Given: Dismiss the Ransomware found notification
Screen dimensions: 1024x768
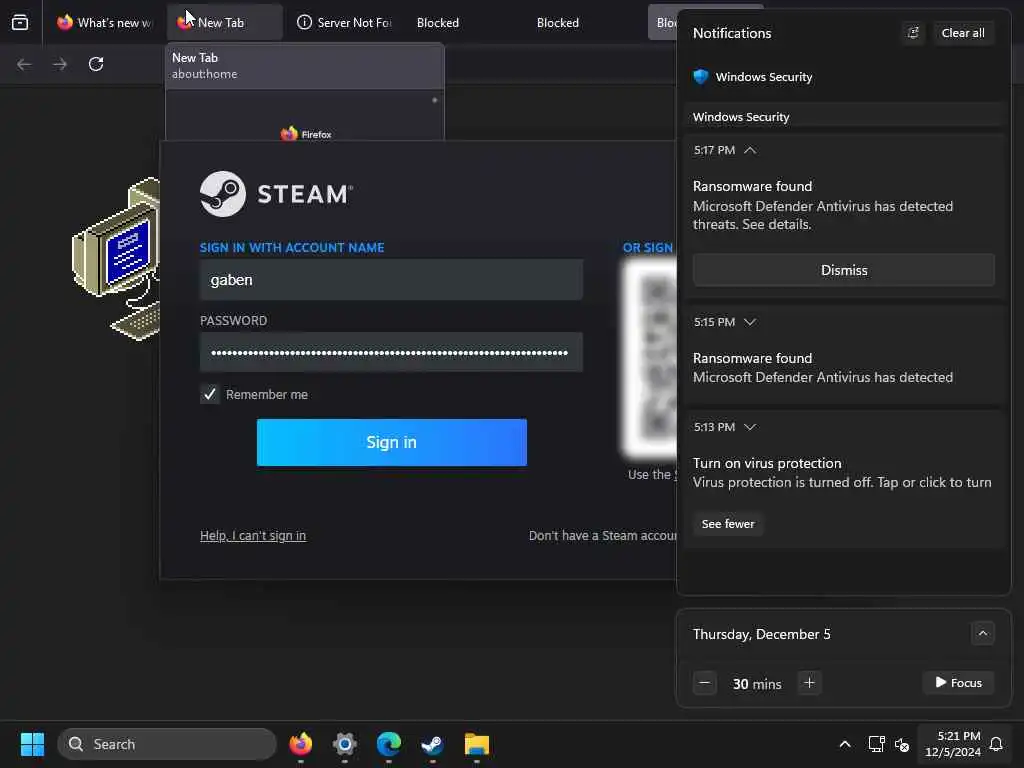Looking at the screenshot, I should 844,270.
